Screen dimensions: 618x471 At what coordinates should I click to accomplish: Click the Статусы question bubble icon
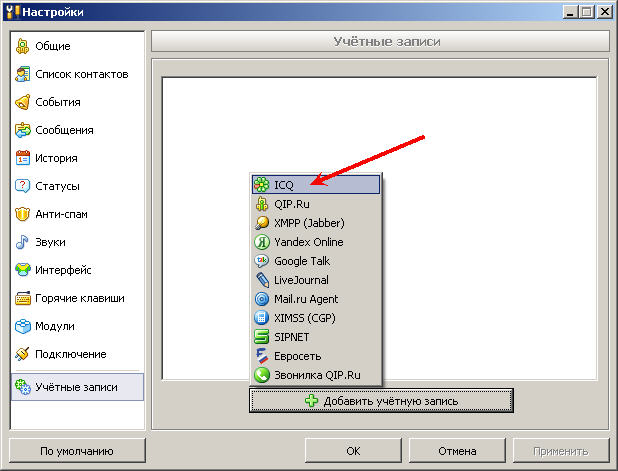(22, 186)
